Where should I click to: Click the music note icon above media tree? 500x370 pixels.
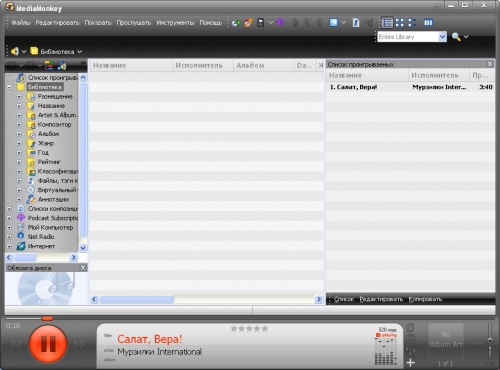tap(62, 66)
